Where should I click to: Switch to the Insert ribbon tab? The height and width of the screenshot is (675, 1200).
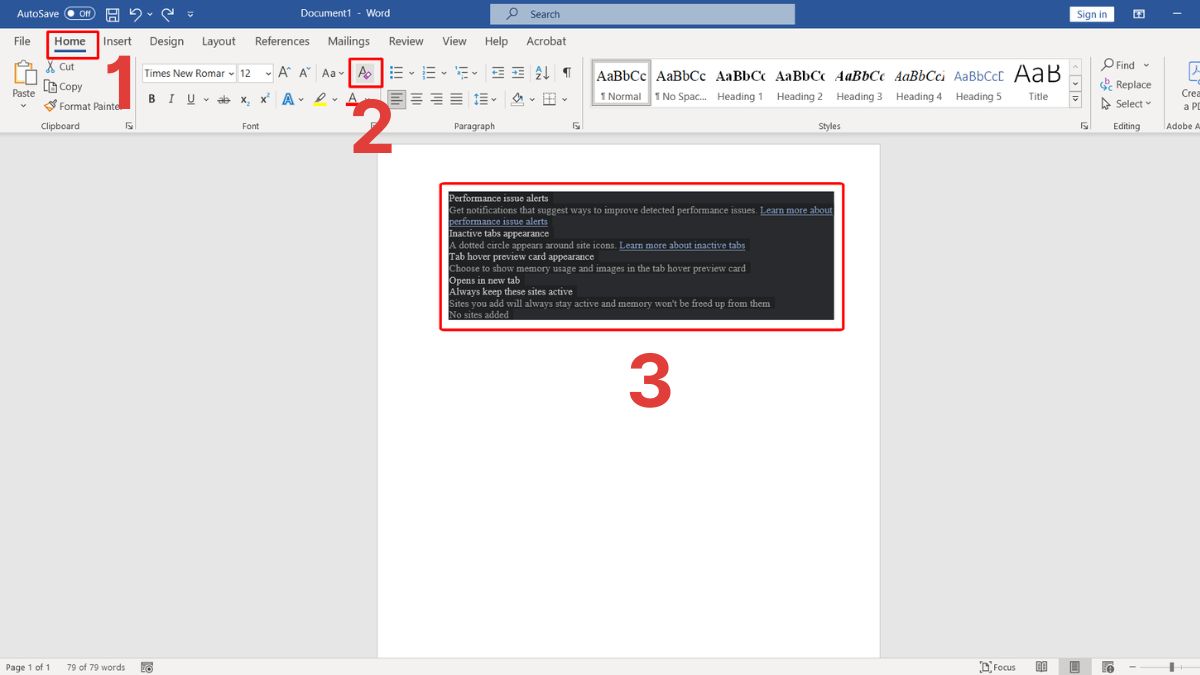tap(117, 41)
